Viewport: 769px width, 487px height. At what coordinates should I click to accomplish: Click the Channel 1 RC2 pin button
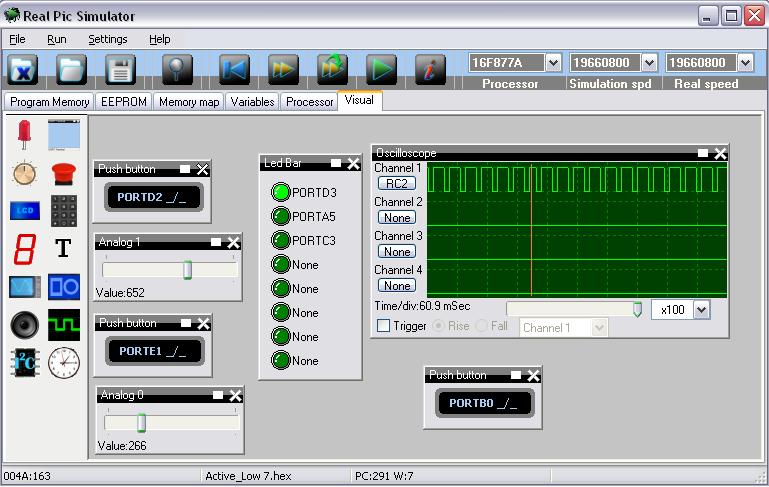397,183
